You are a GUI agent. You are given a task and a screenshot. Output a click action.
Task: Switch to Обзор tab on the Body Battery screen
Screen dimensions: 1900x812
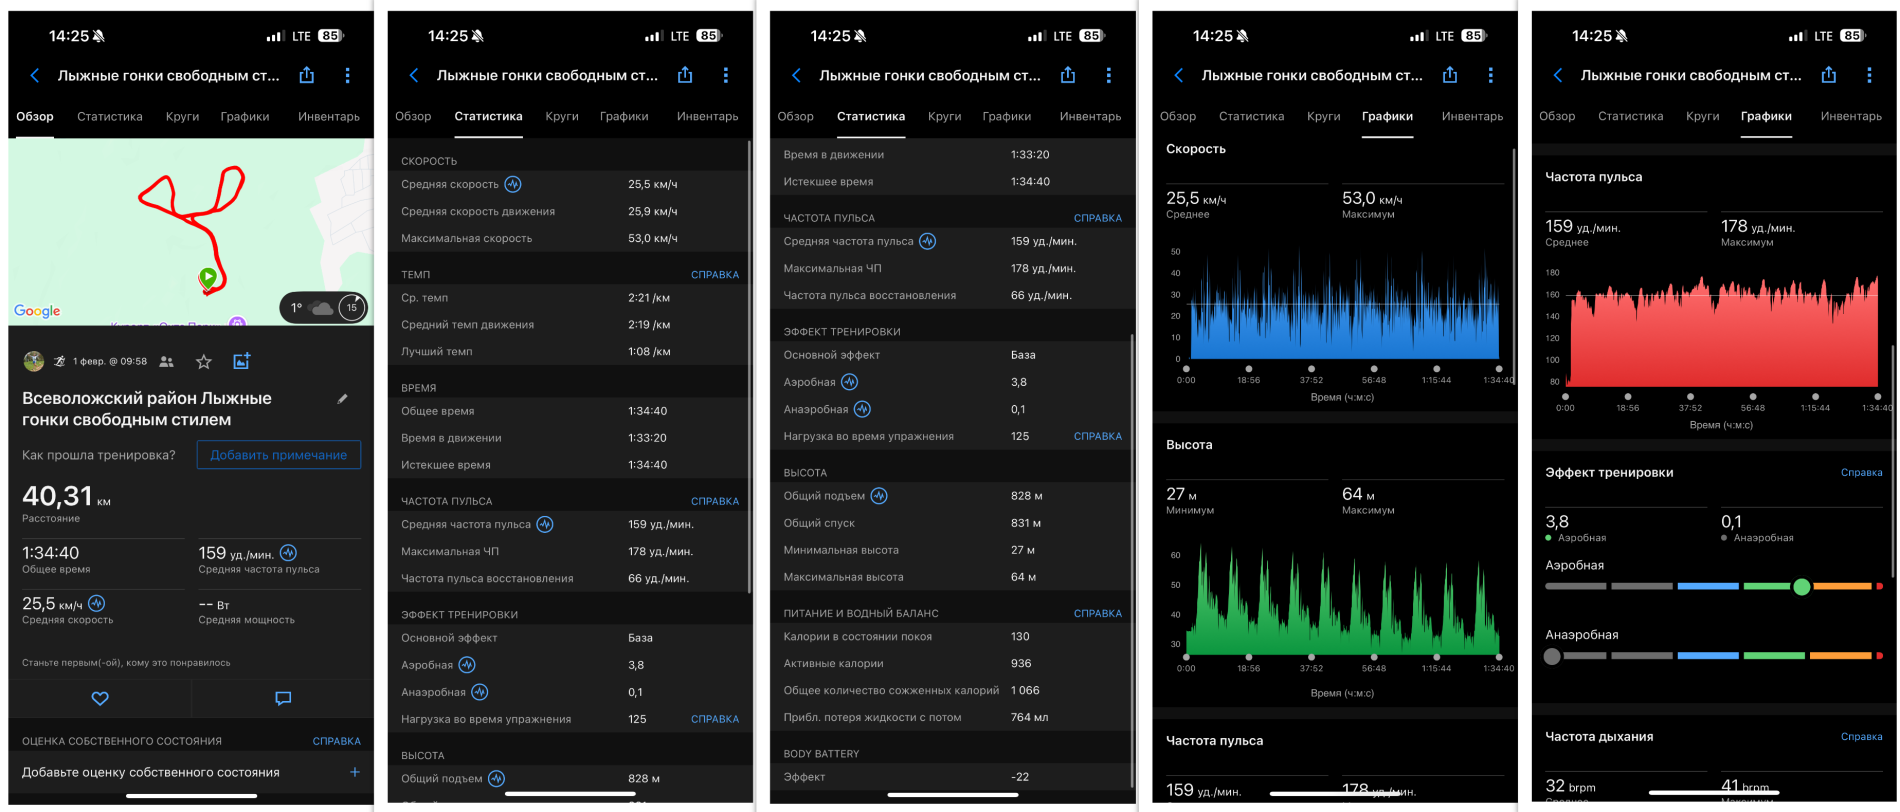tap(796, 116)
